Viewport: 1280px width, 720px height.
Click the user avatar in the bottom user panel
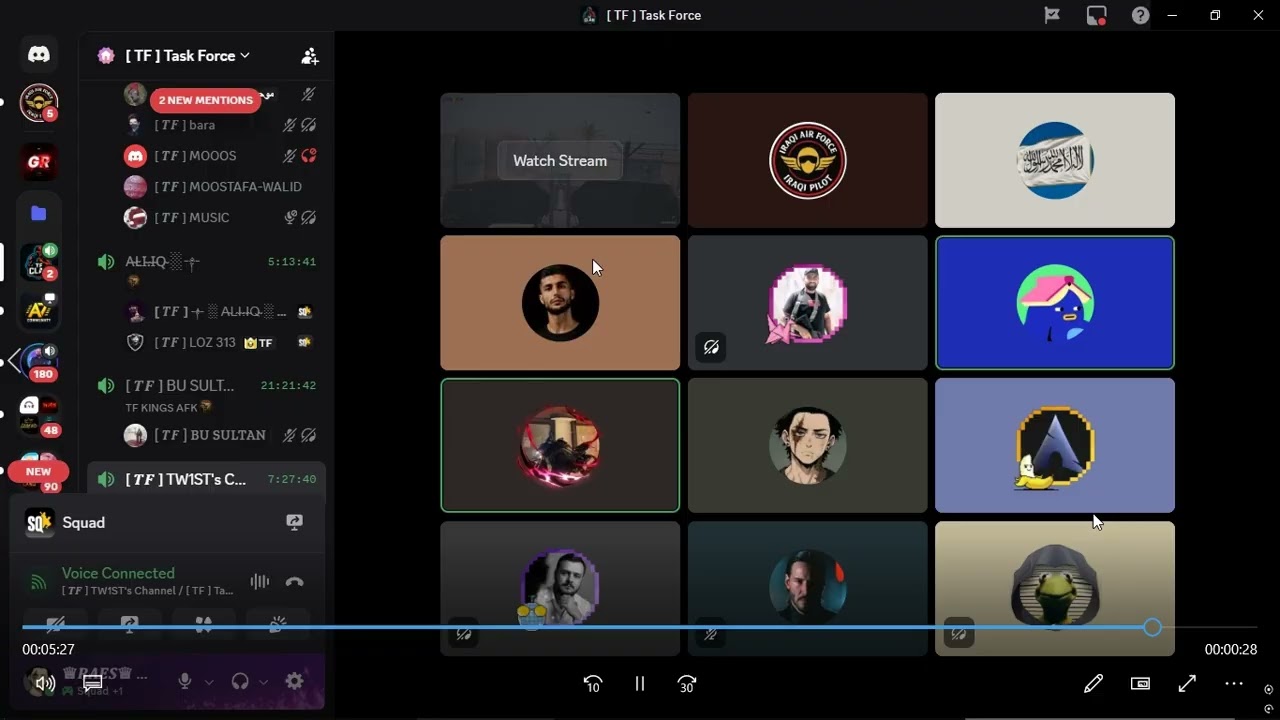(x=39, y=681)
